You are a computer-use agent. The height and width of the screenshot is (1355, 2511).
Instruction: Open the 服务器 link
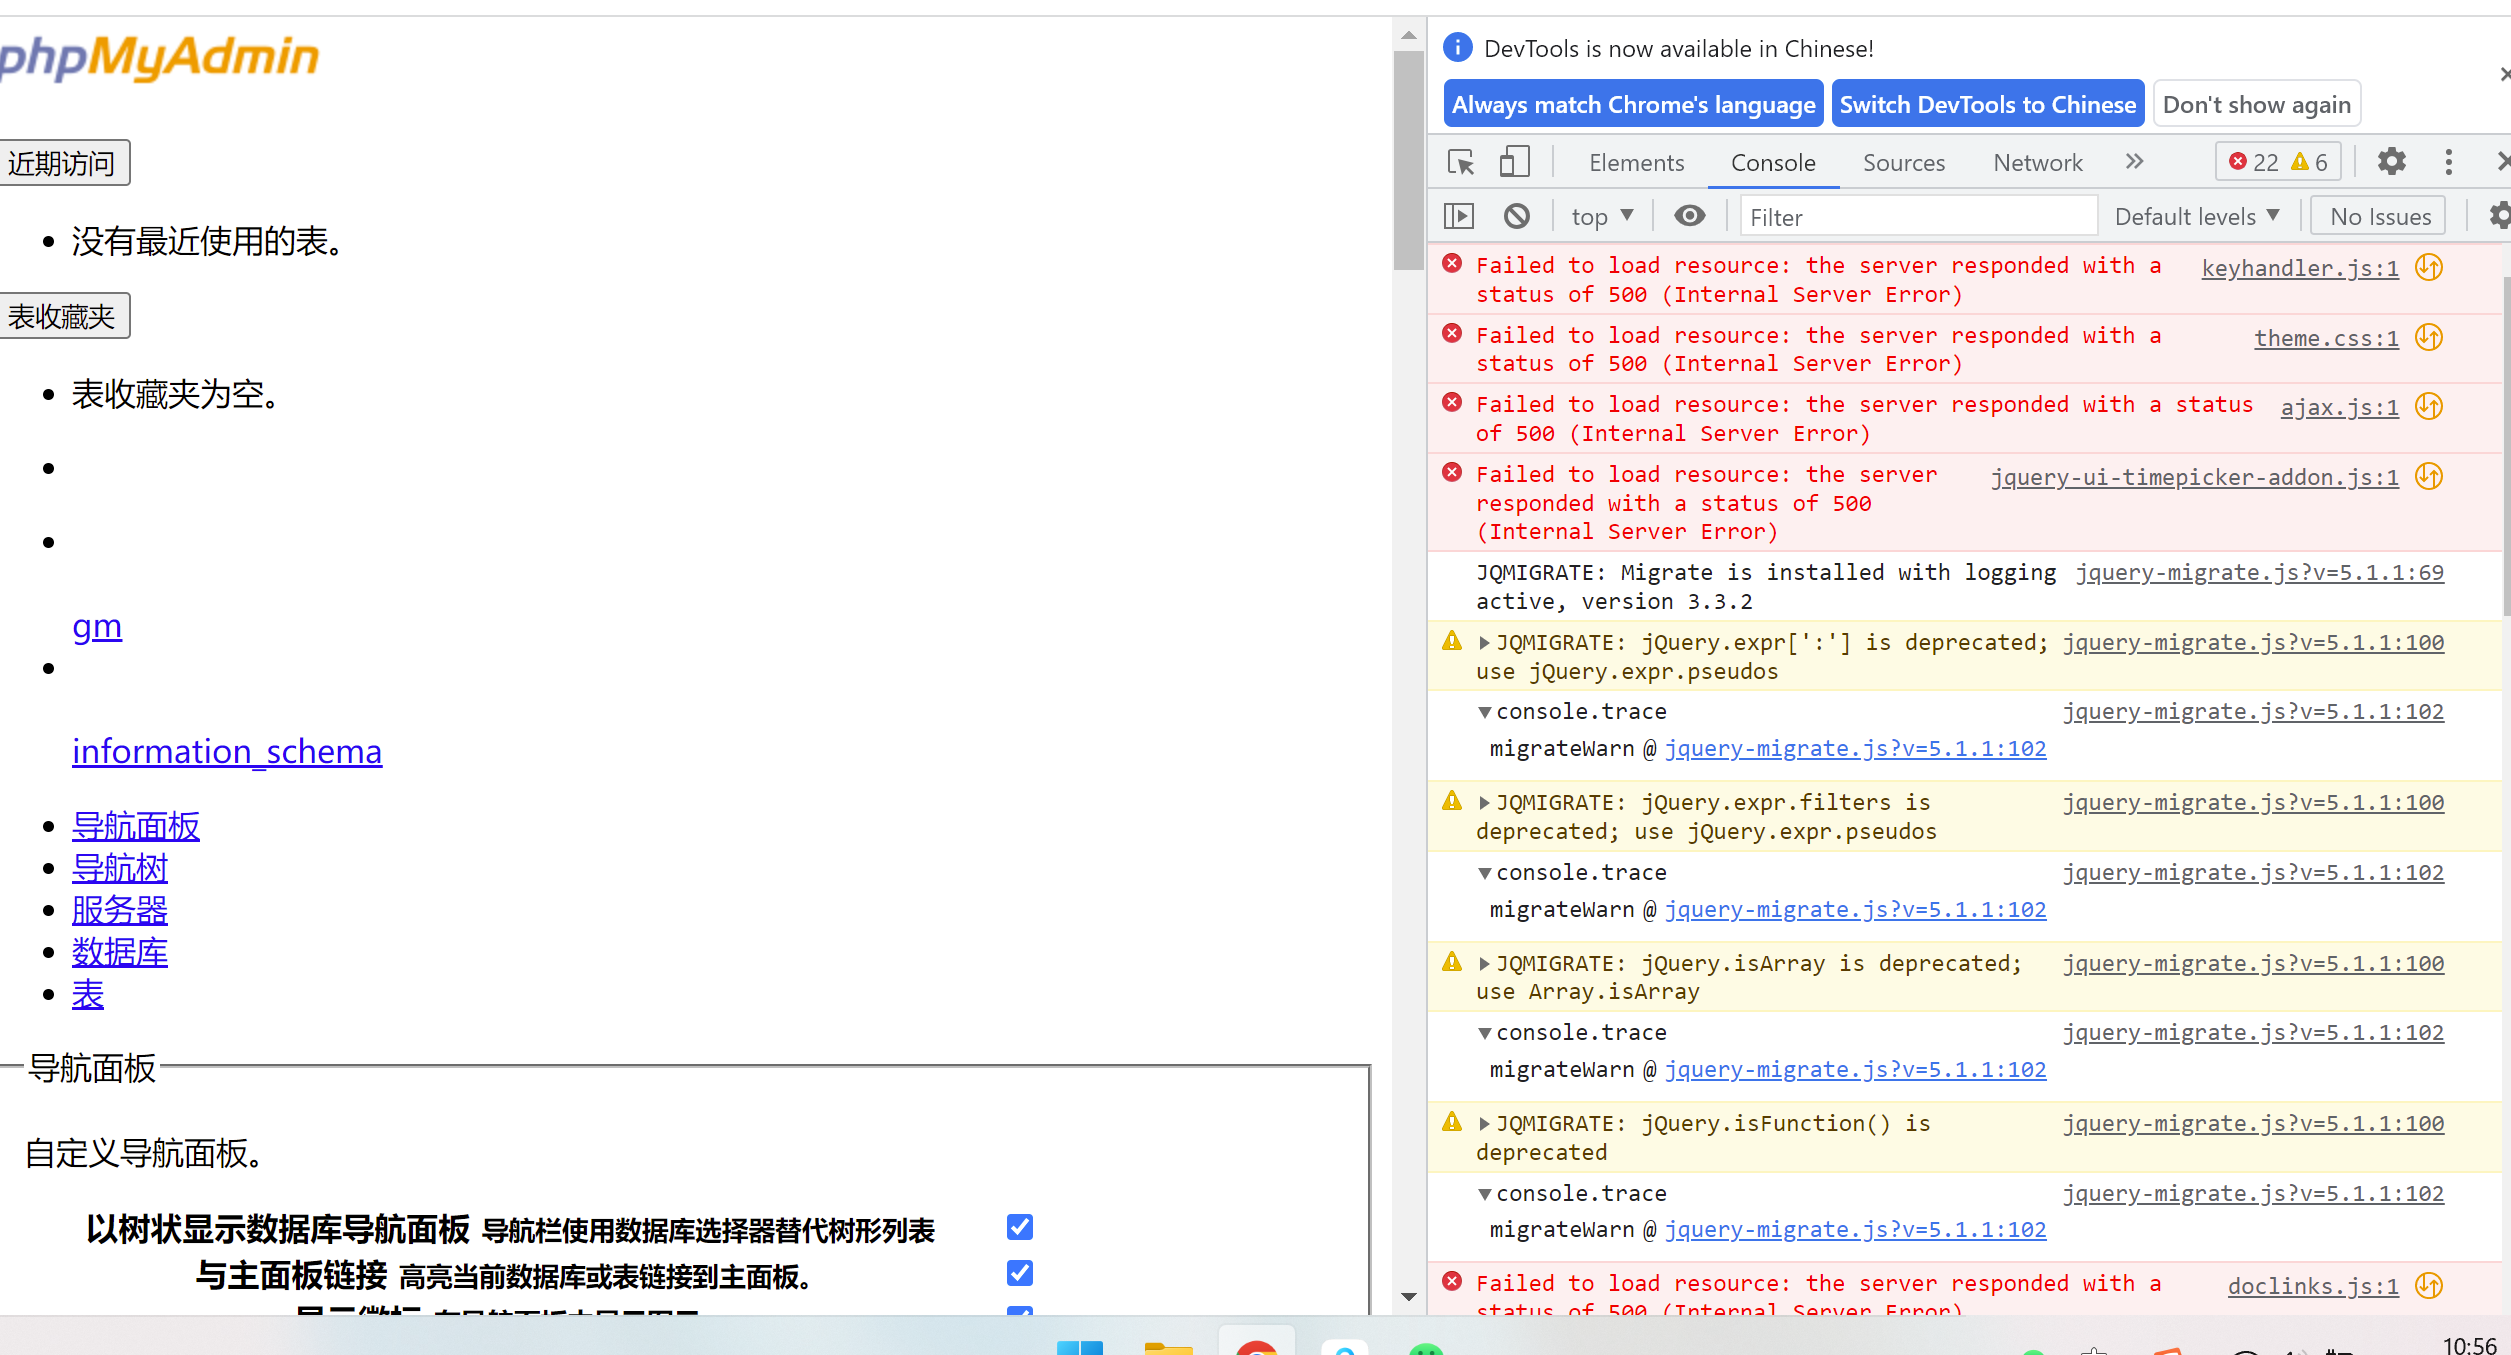pos(120,910)
